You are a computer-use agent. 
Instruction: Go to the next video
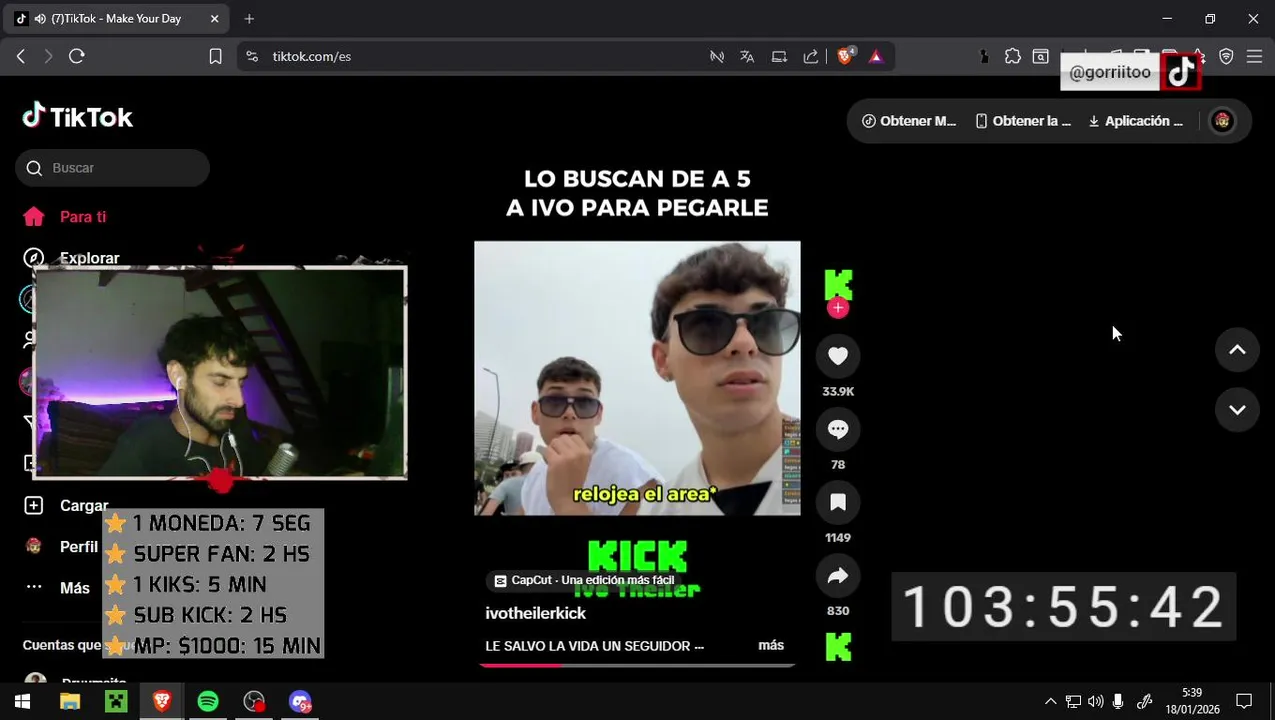[1237, 410]
